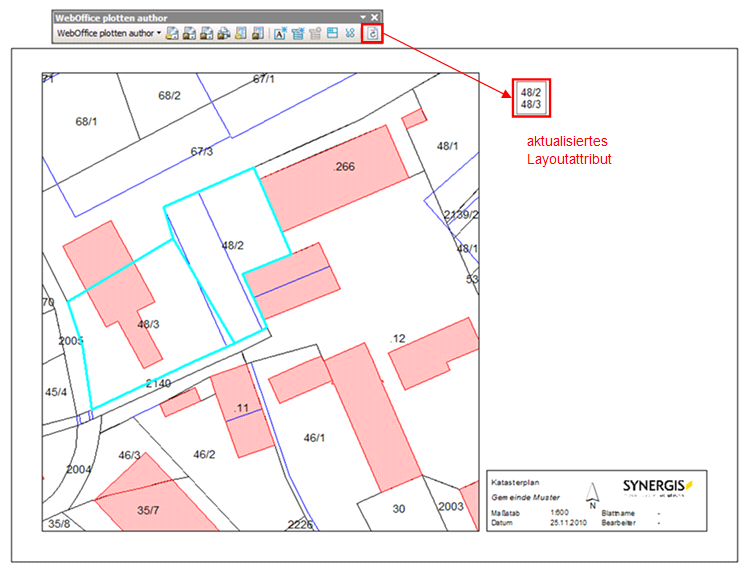Click parcel label '46/1' on the map
This screenshot has height=567, width=743.
(x=314, y=438)
